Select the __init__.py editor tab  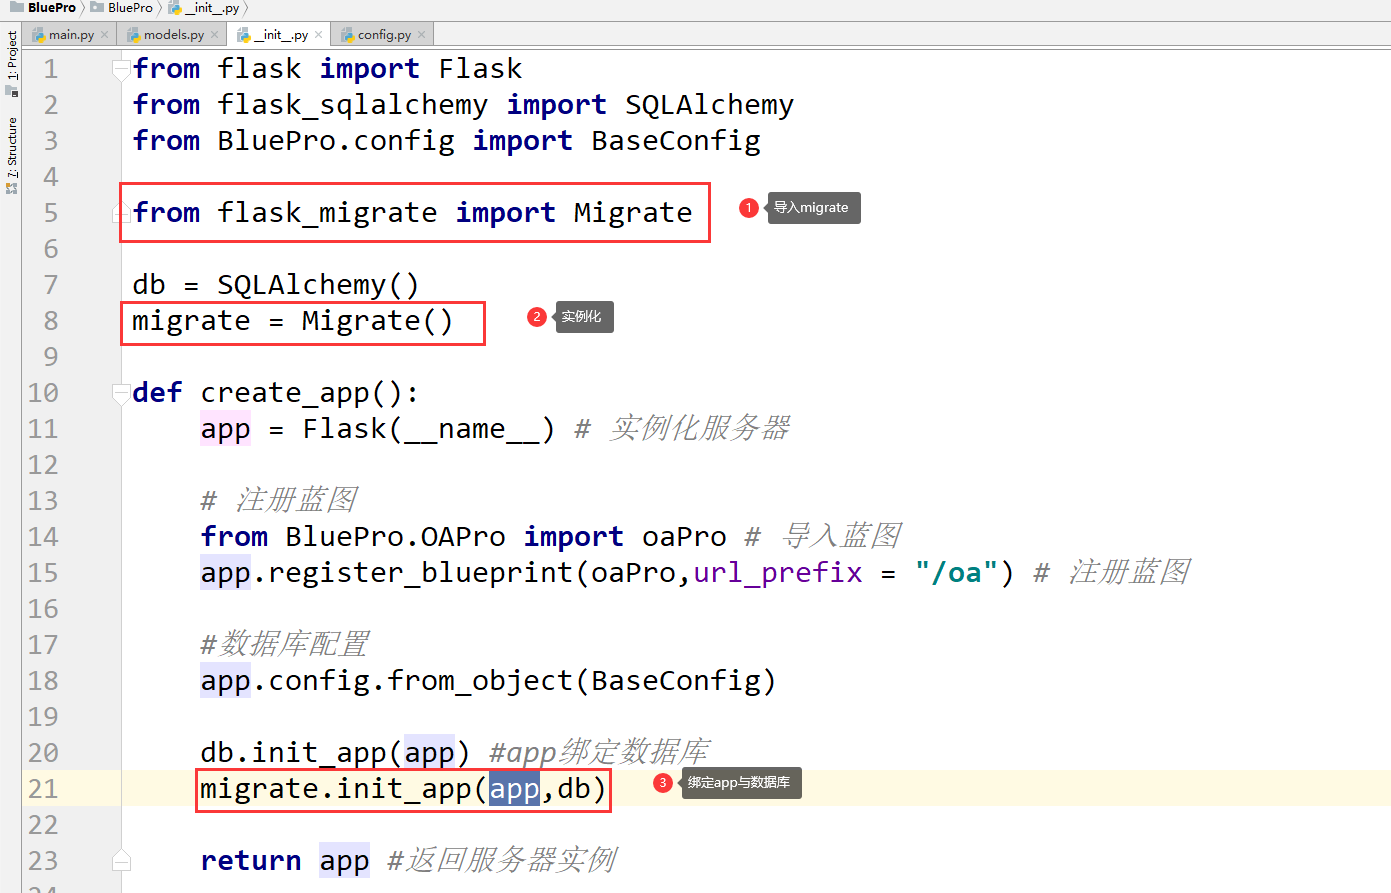[x=281, y=34]
